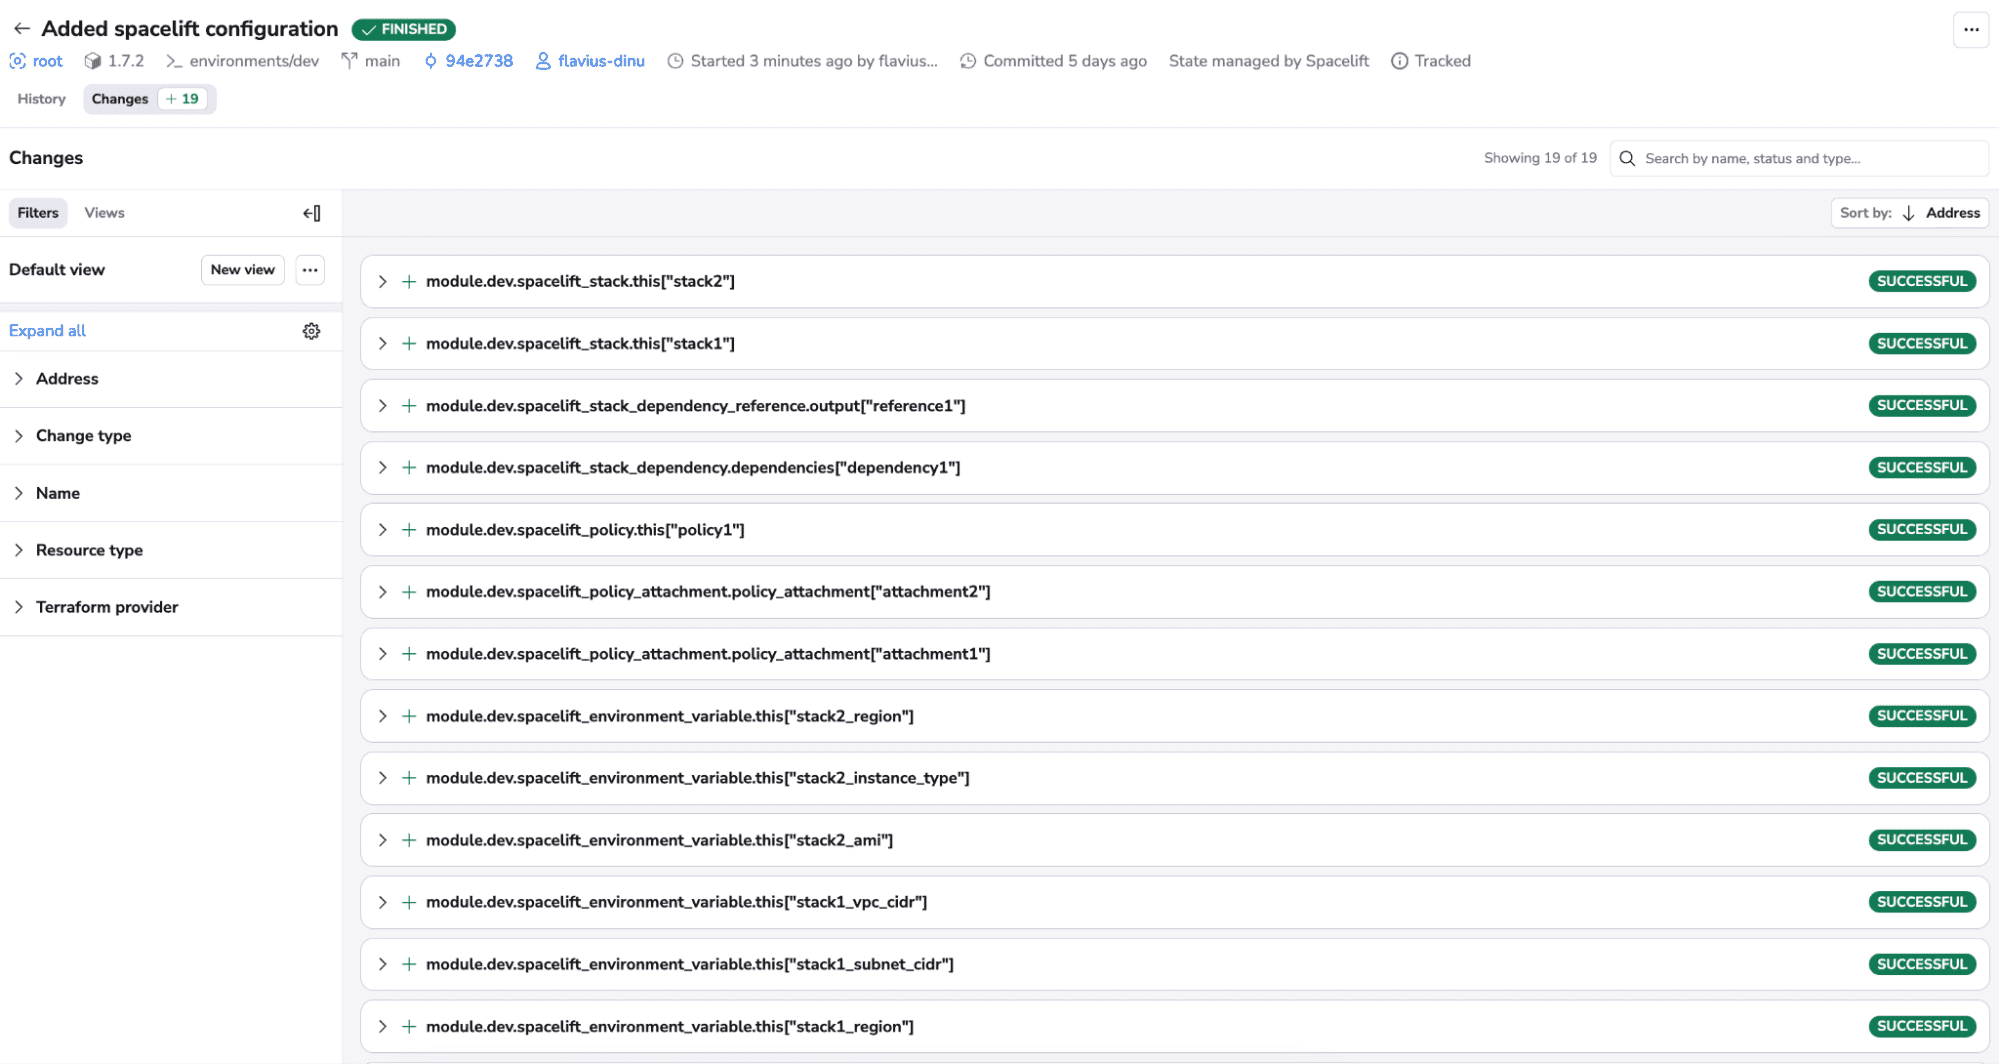The width and height of the screenshot is (1999, 1064).
Task: Expand the stack1_subnet_cidr variable row
Action: click(382, 964)
